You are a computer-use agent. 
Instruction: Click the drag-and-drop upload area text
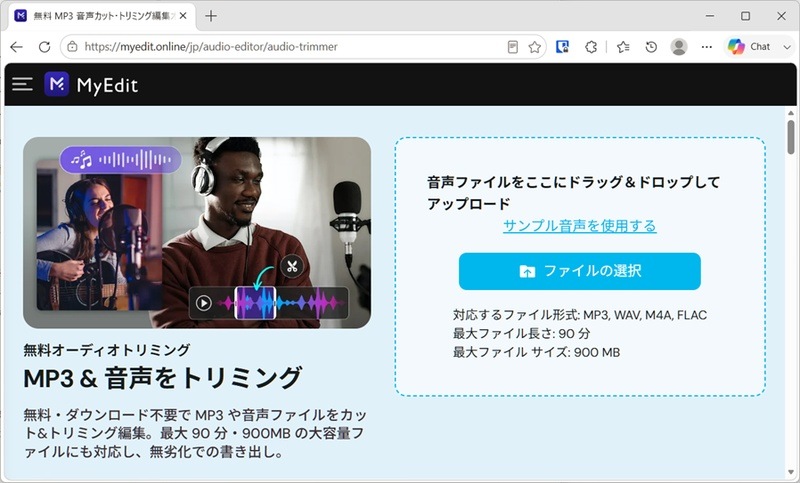[573, 193]
